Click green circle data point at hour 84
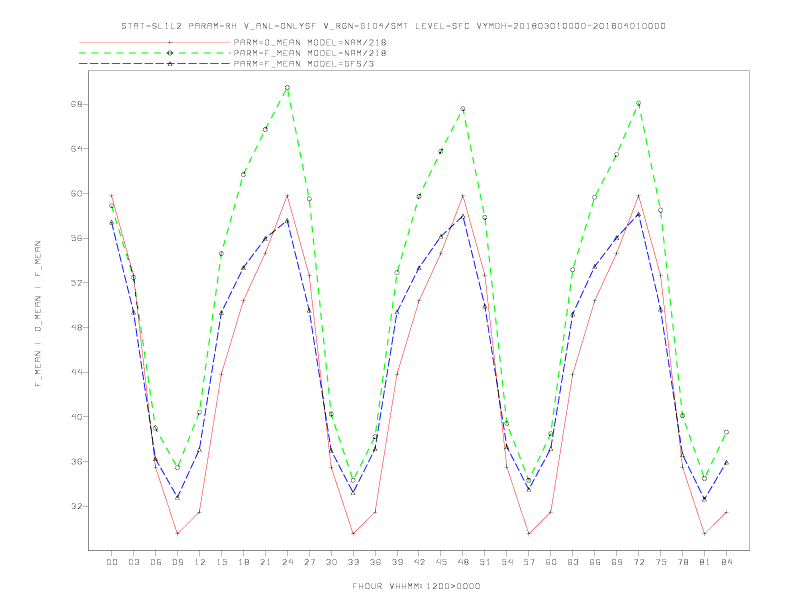 pos(726,432)
